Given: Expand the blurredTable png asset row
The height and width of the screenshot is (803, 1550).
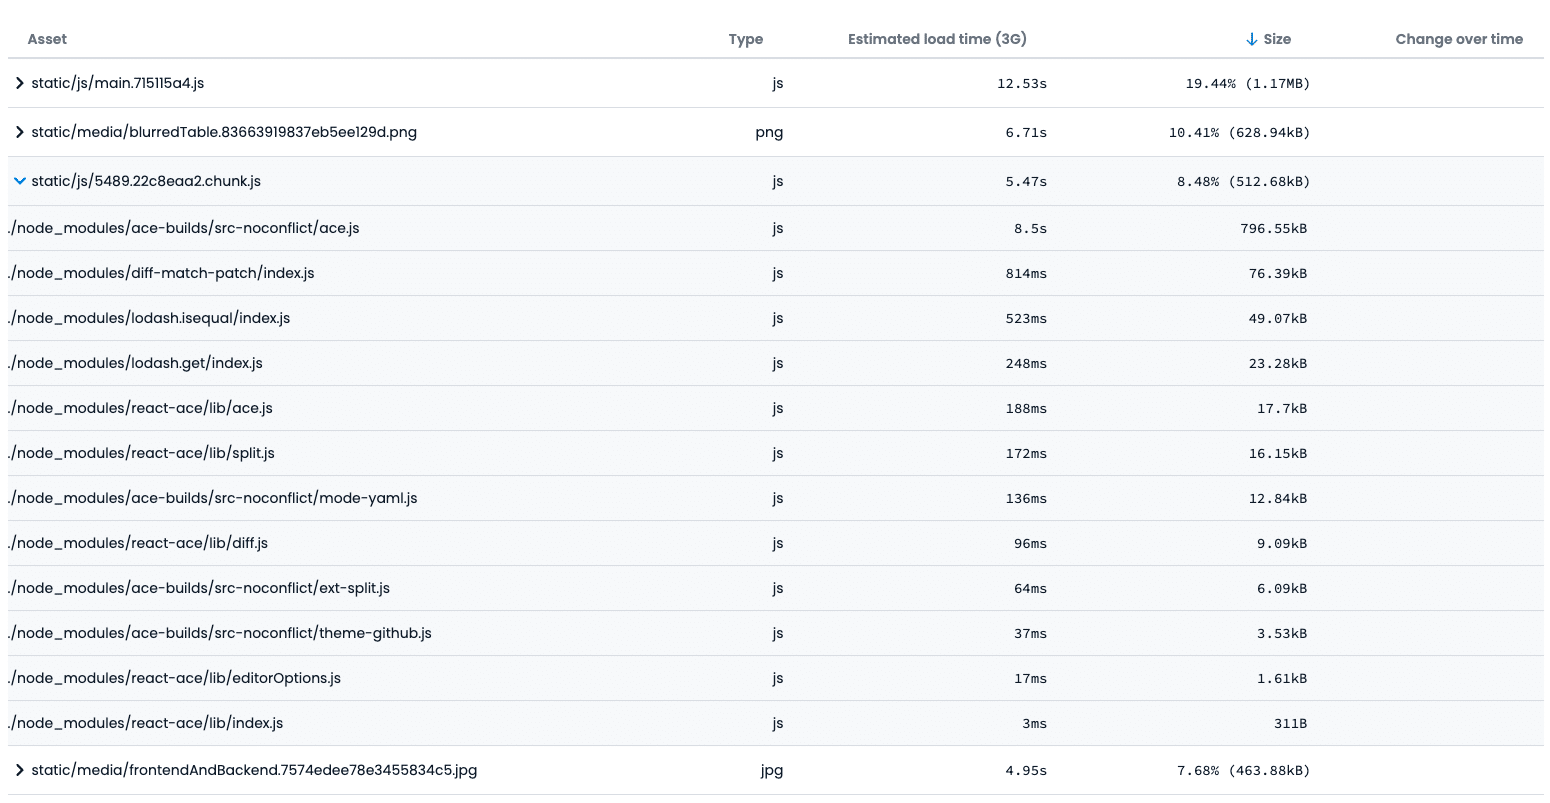Looking at the screenshot, I should pos(19,132).
